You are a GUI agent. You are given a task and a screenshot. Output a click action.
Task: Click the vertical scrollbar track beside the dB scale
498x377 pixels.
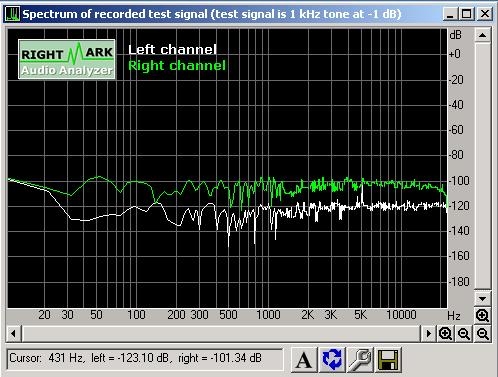click(x=482, y=167)
